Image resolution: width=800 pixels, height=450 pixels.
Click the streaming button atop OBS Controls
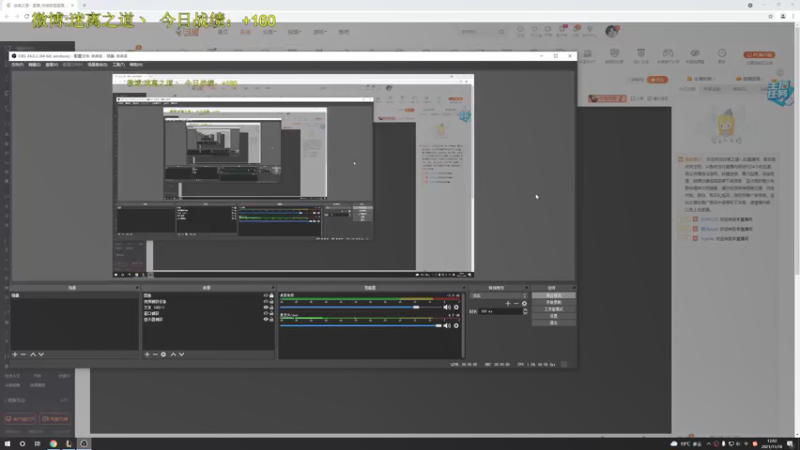pos(554,295)
